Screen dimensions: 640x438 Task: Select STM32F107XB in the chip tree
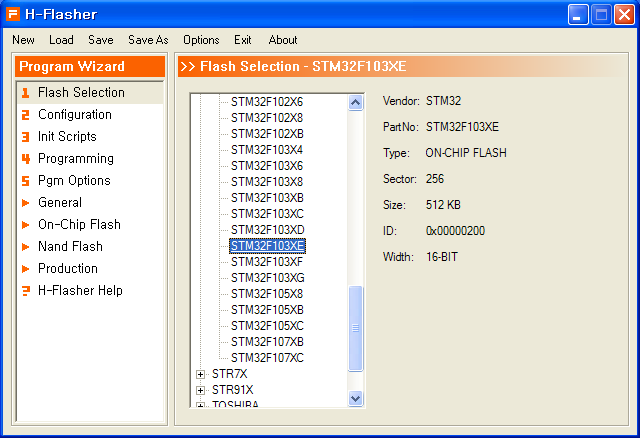coord(267,342)
